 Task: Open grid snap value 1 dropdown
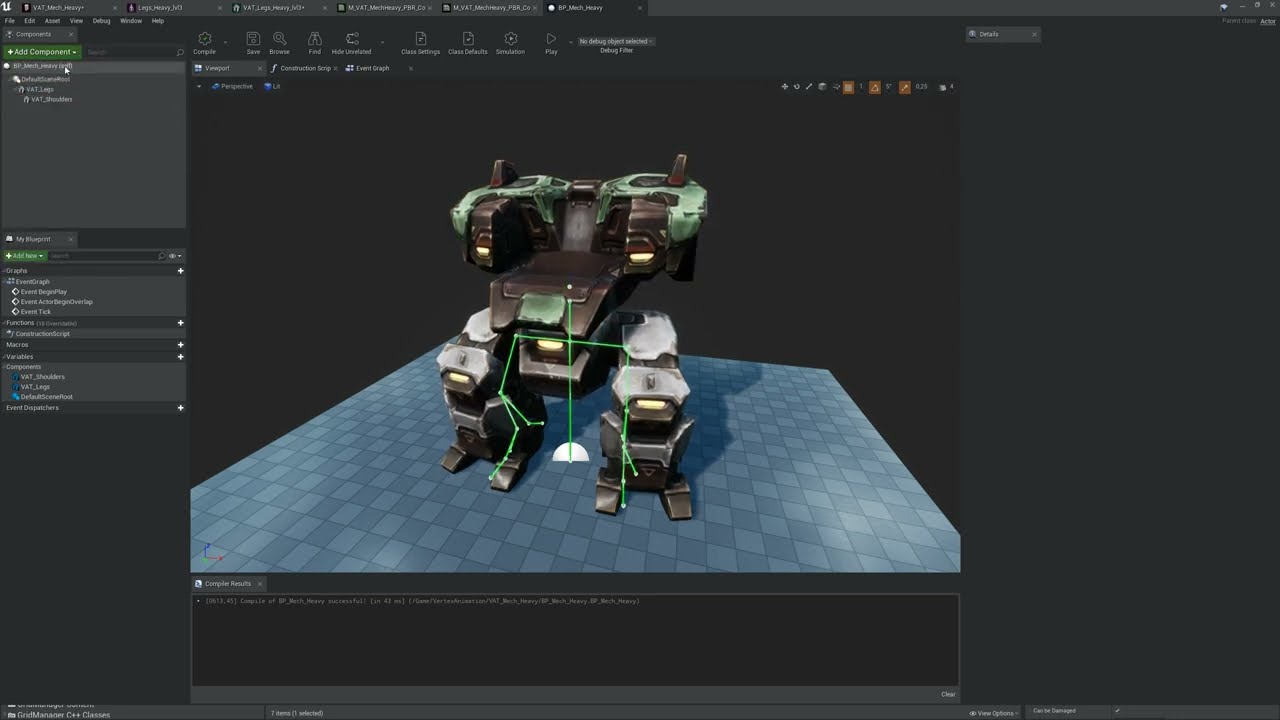[860, 87]
